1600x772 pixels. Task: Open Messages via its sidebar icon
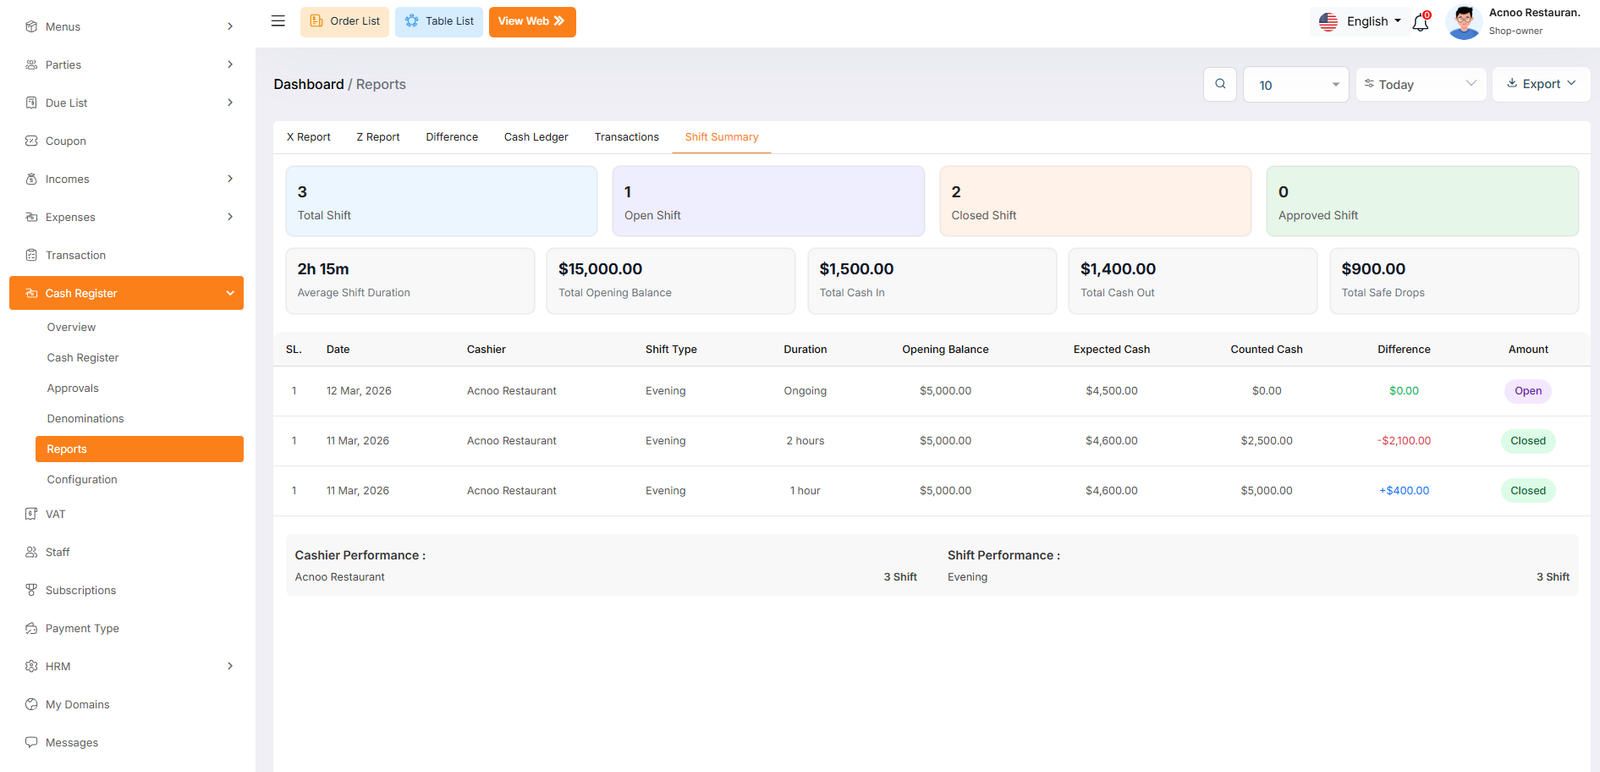coord(31,742)
